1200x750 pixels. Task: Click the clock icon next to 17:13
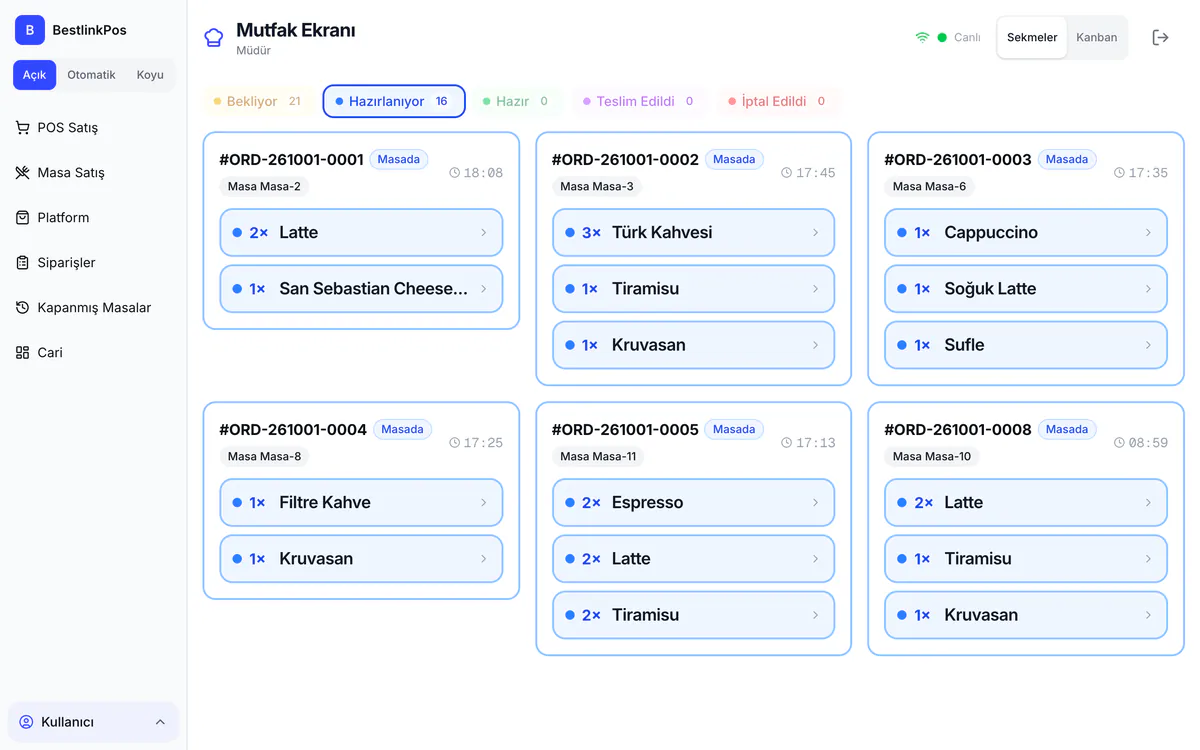[x=787, y=443]
